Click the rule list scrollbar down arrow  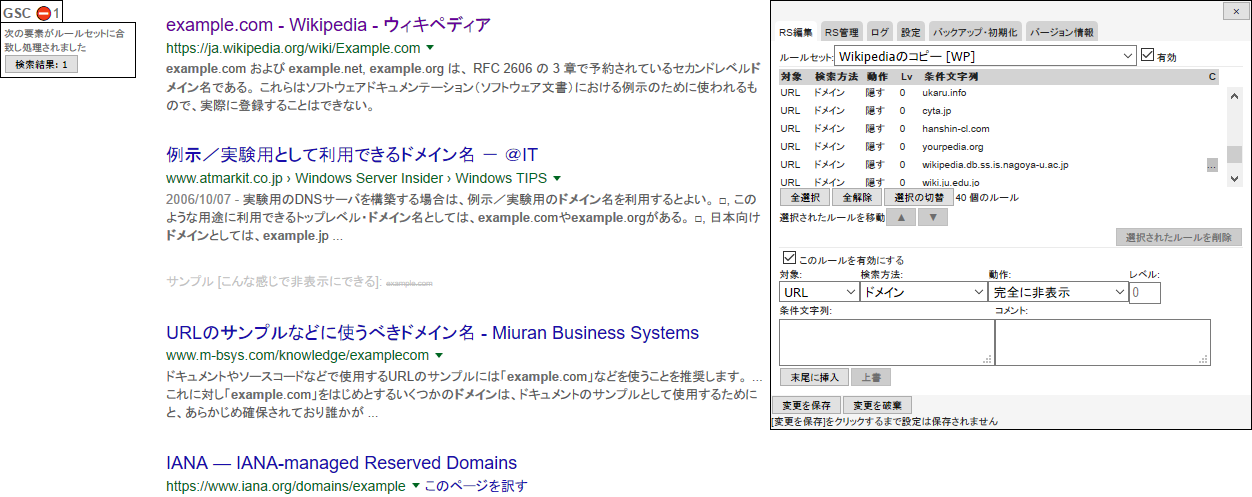point(1234,179)
